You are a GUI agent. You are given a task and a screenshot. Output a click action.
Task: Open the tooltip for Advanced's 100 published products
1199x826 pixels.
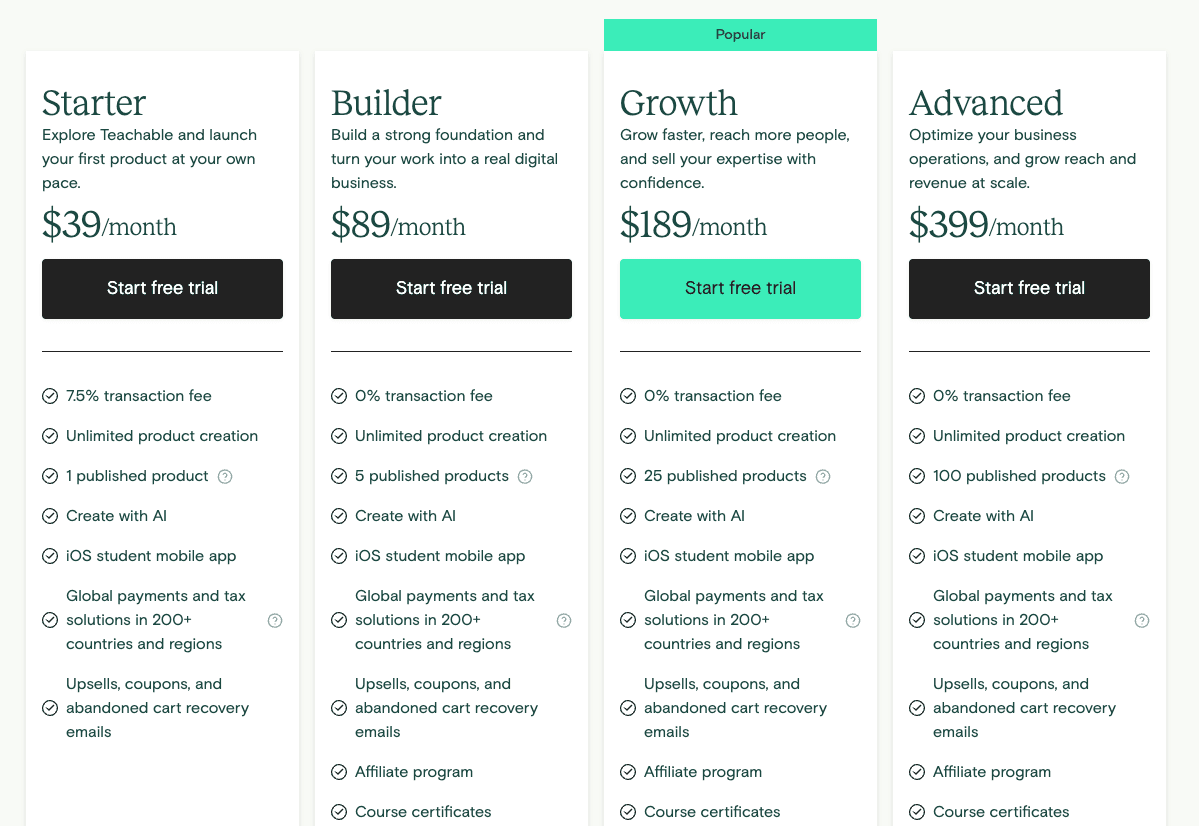click(x=1121, y=476)
